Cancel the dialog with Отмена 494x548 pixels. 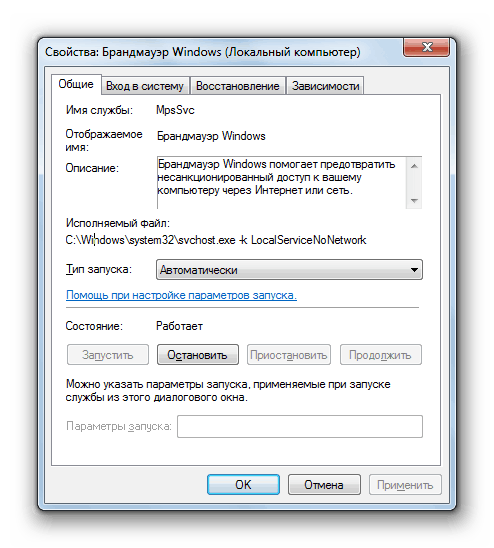[x=324, y=485]
